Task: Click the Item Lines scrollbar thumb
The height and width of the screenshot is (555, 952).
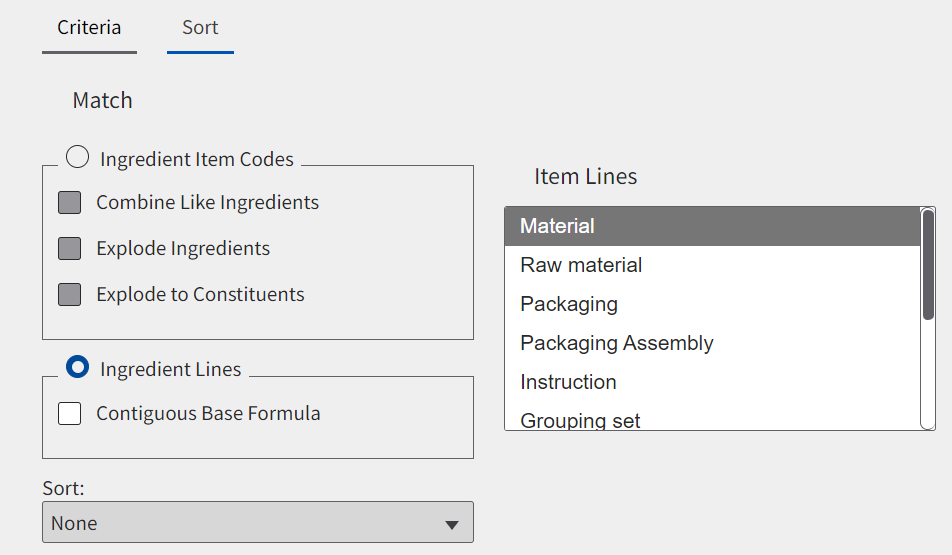Action: click(x=928, y=265)
